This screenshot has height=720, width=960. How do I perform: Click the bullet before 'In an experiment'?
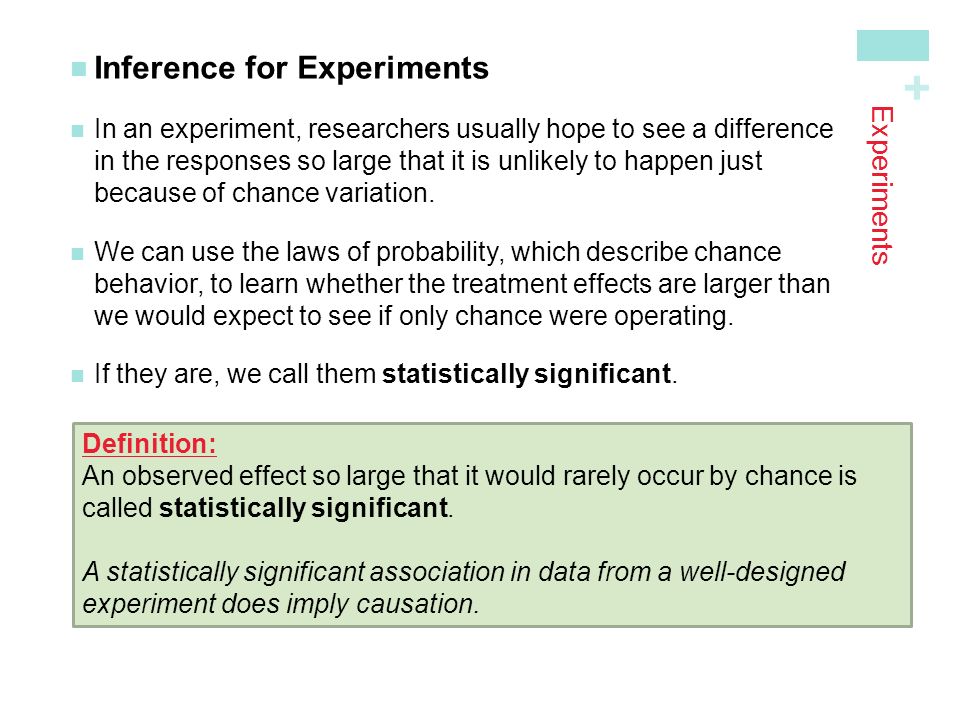tap(77, 131)
